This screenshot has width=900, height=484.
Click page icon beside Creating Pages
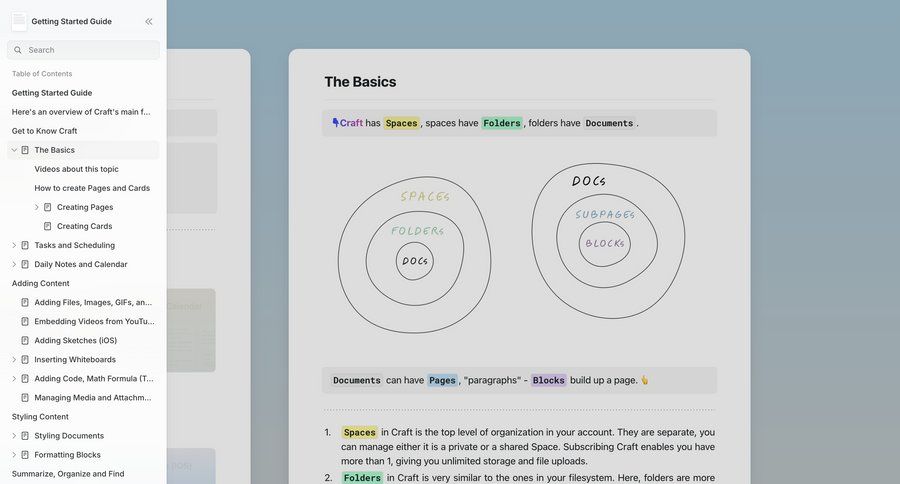pyautogui.click(x=48, y=207)
